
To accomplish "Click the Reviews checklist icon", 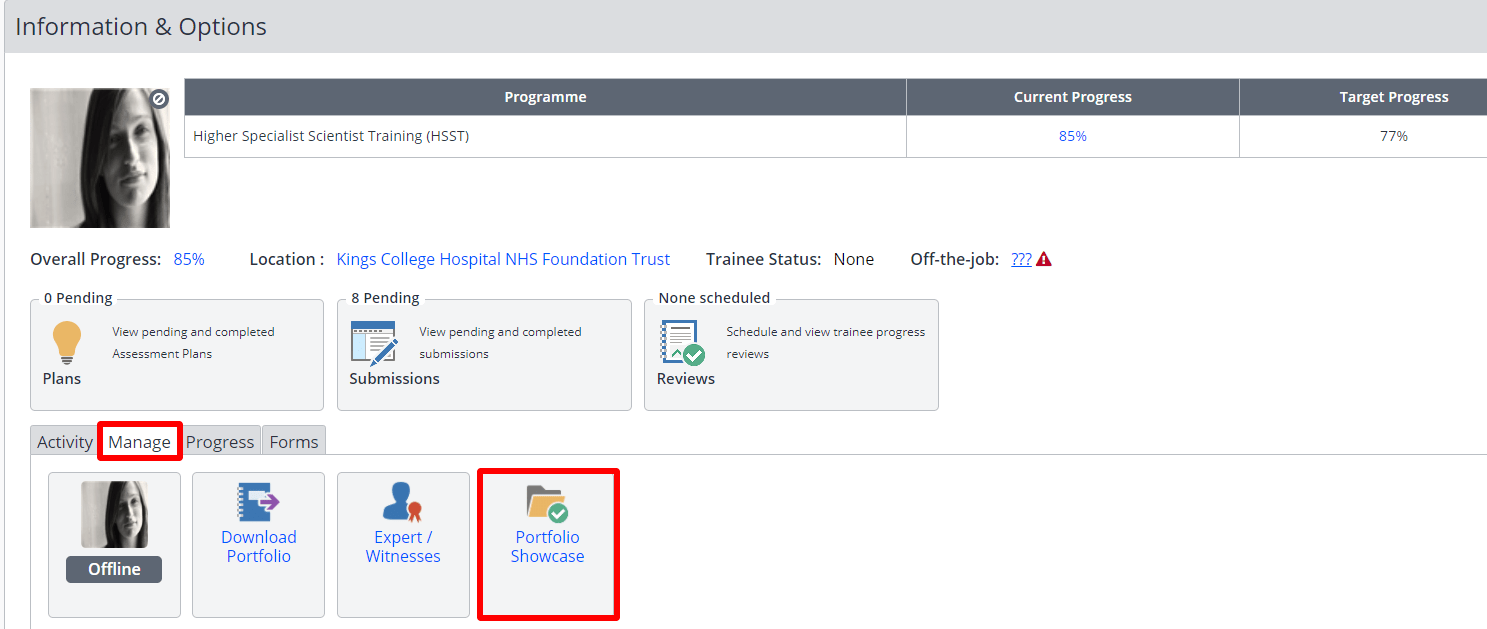I will [682, 343].
